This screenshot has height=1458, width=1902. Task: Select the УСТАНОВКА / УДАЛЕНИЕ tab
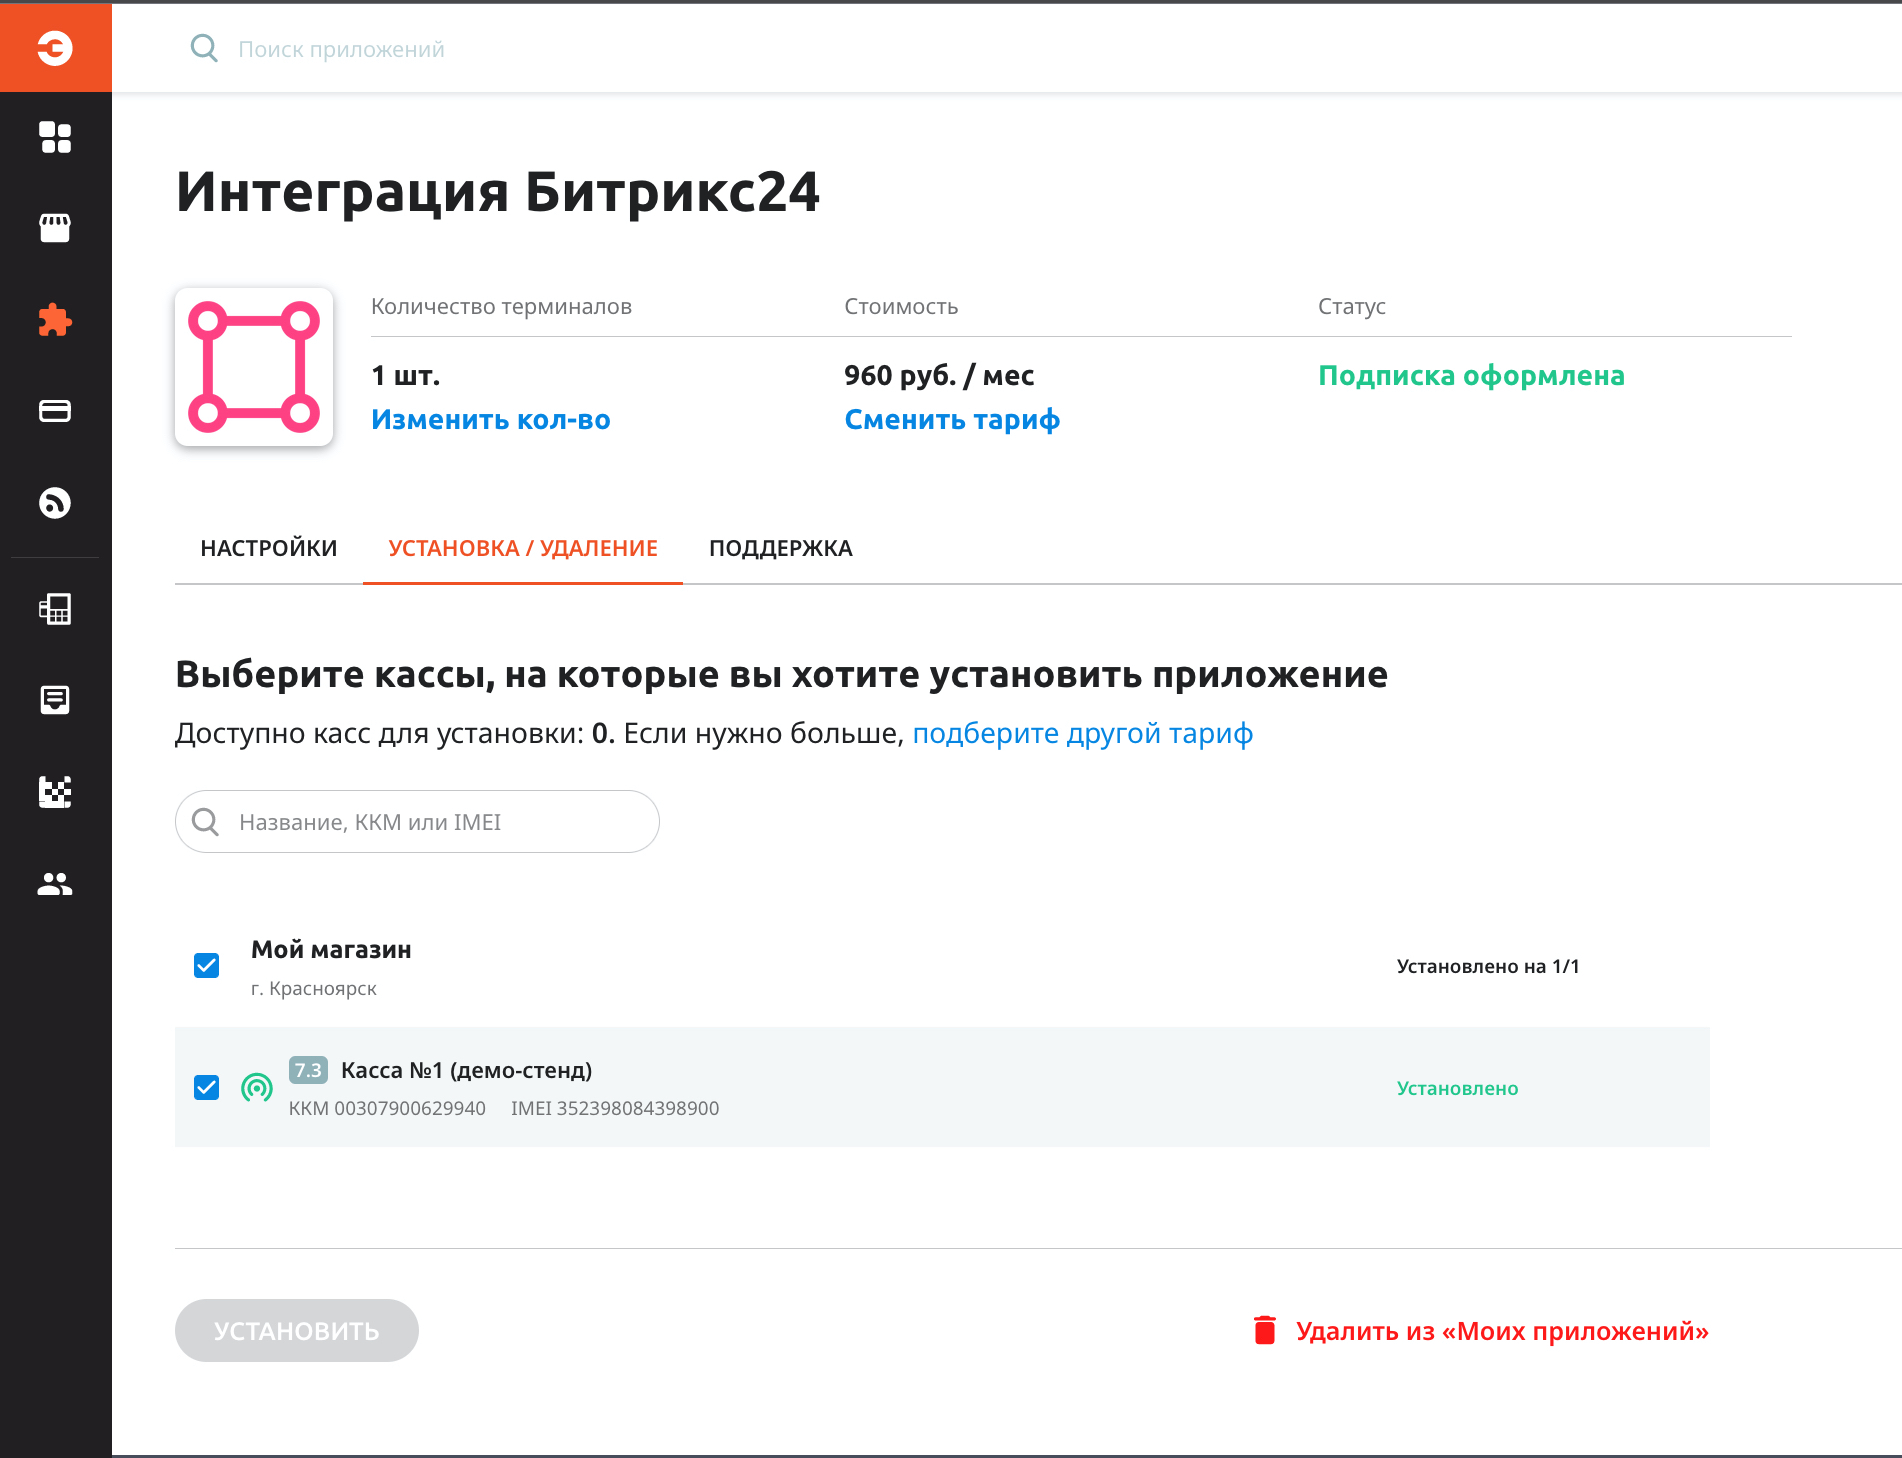[522, 548]
